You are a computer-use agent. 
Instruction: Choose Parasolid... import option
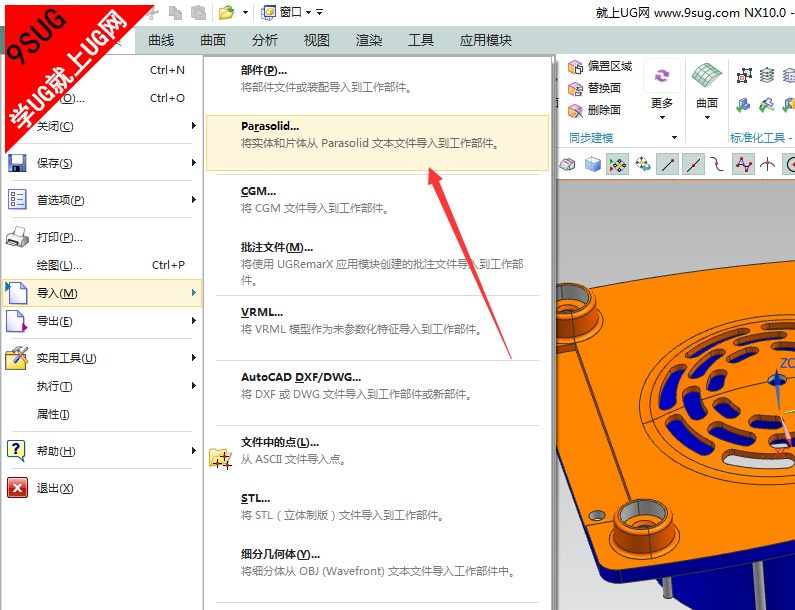pos(377,142)
